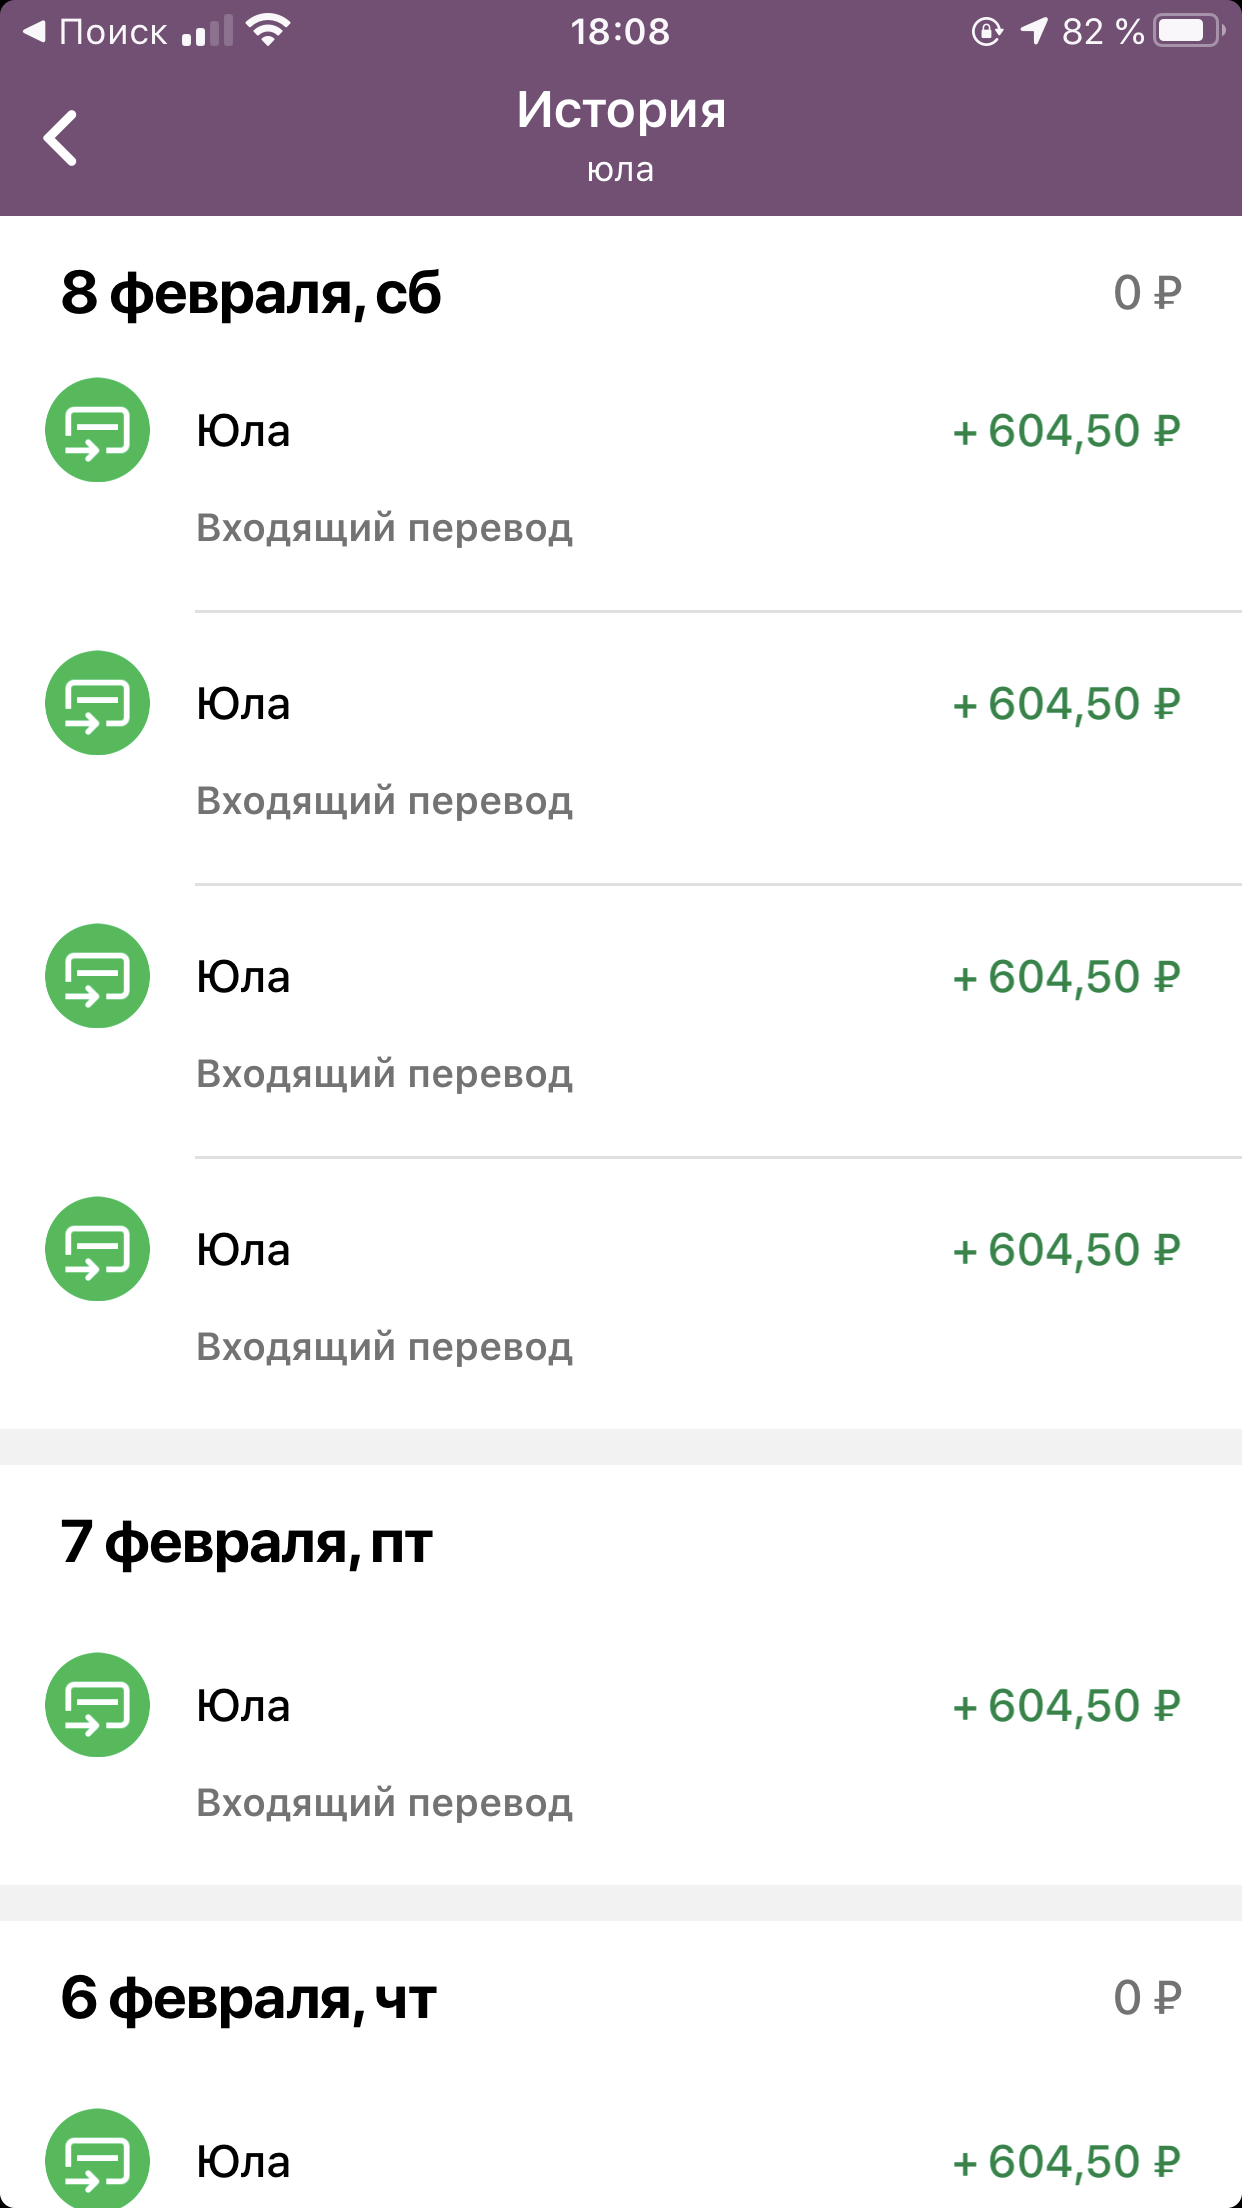The width and height of the screenshot is (1242, 2208).
Task: Tap the back arrow in the header
Action: coord(60,138)
